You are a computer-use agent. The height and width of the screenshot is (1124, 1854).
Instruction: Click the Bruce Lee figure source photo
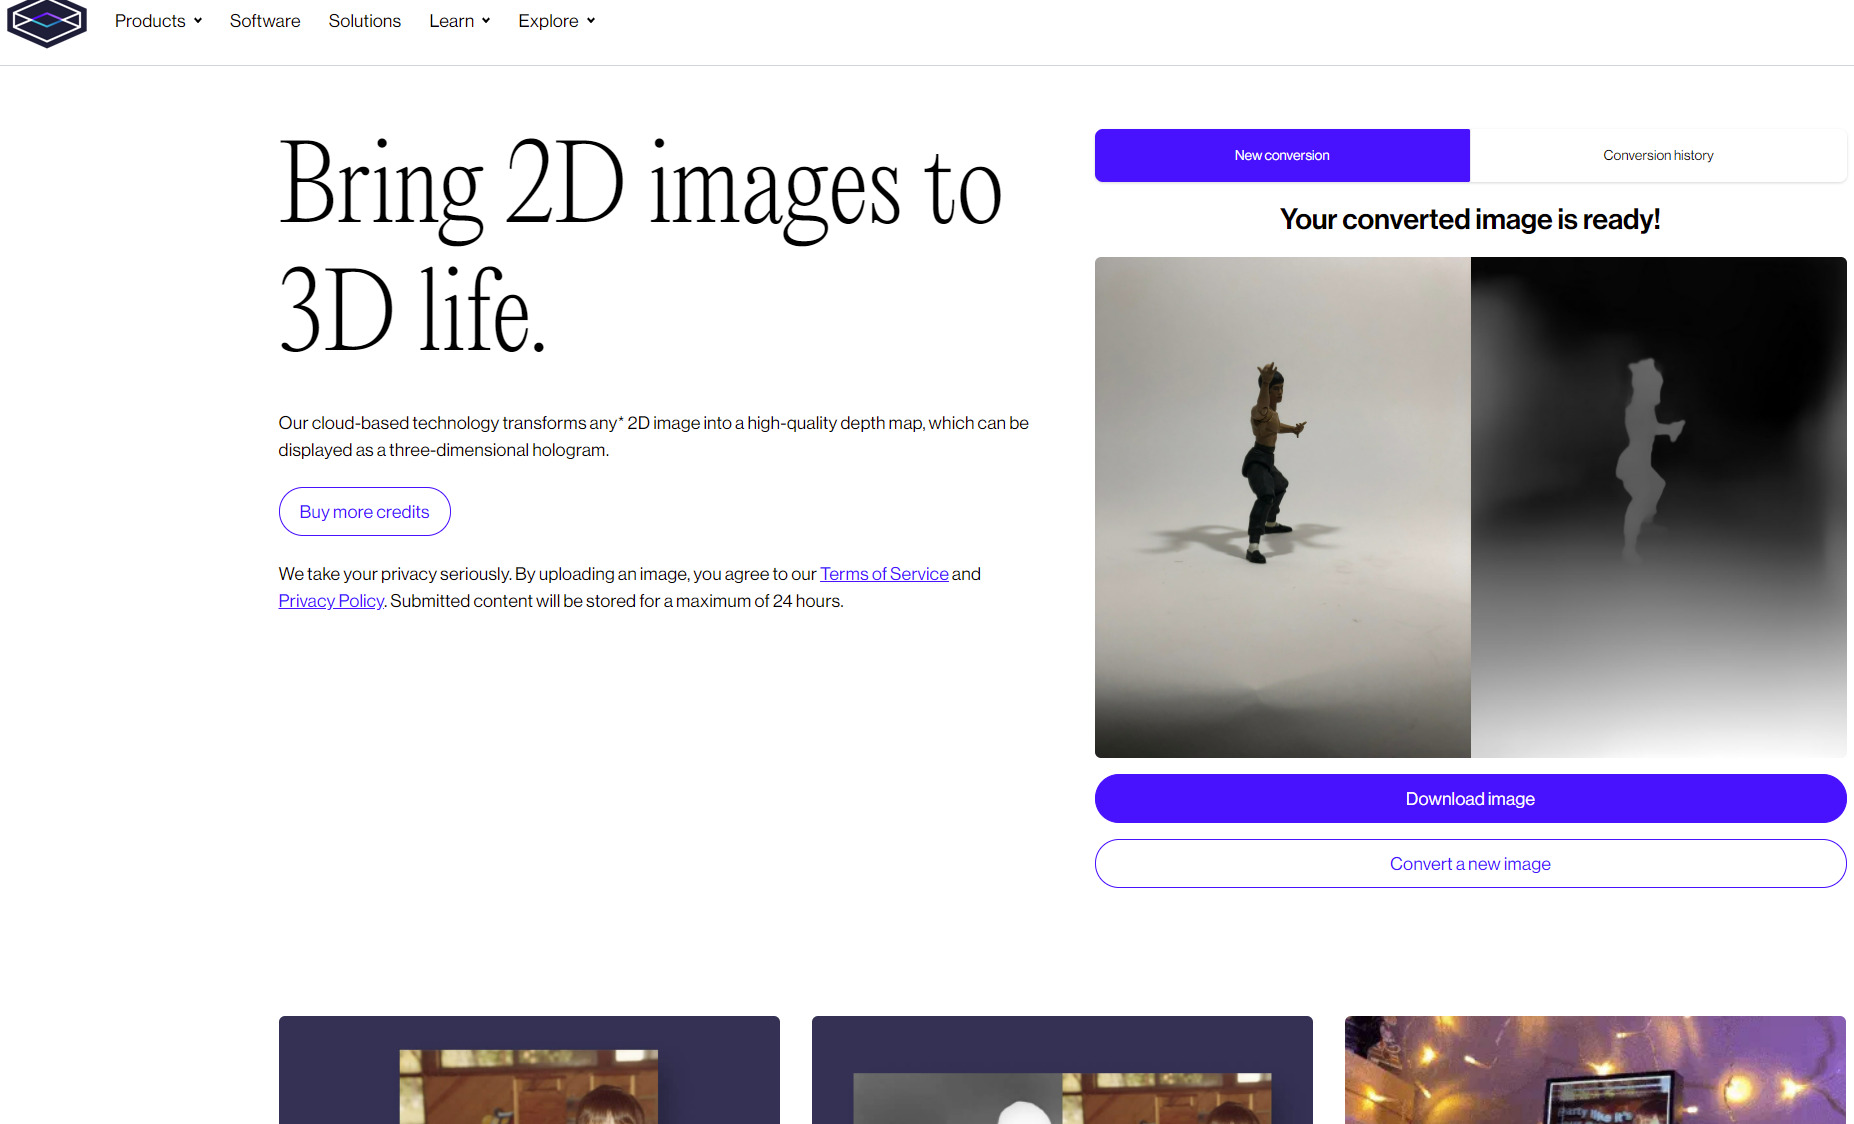1282,506
